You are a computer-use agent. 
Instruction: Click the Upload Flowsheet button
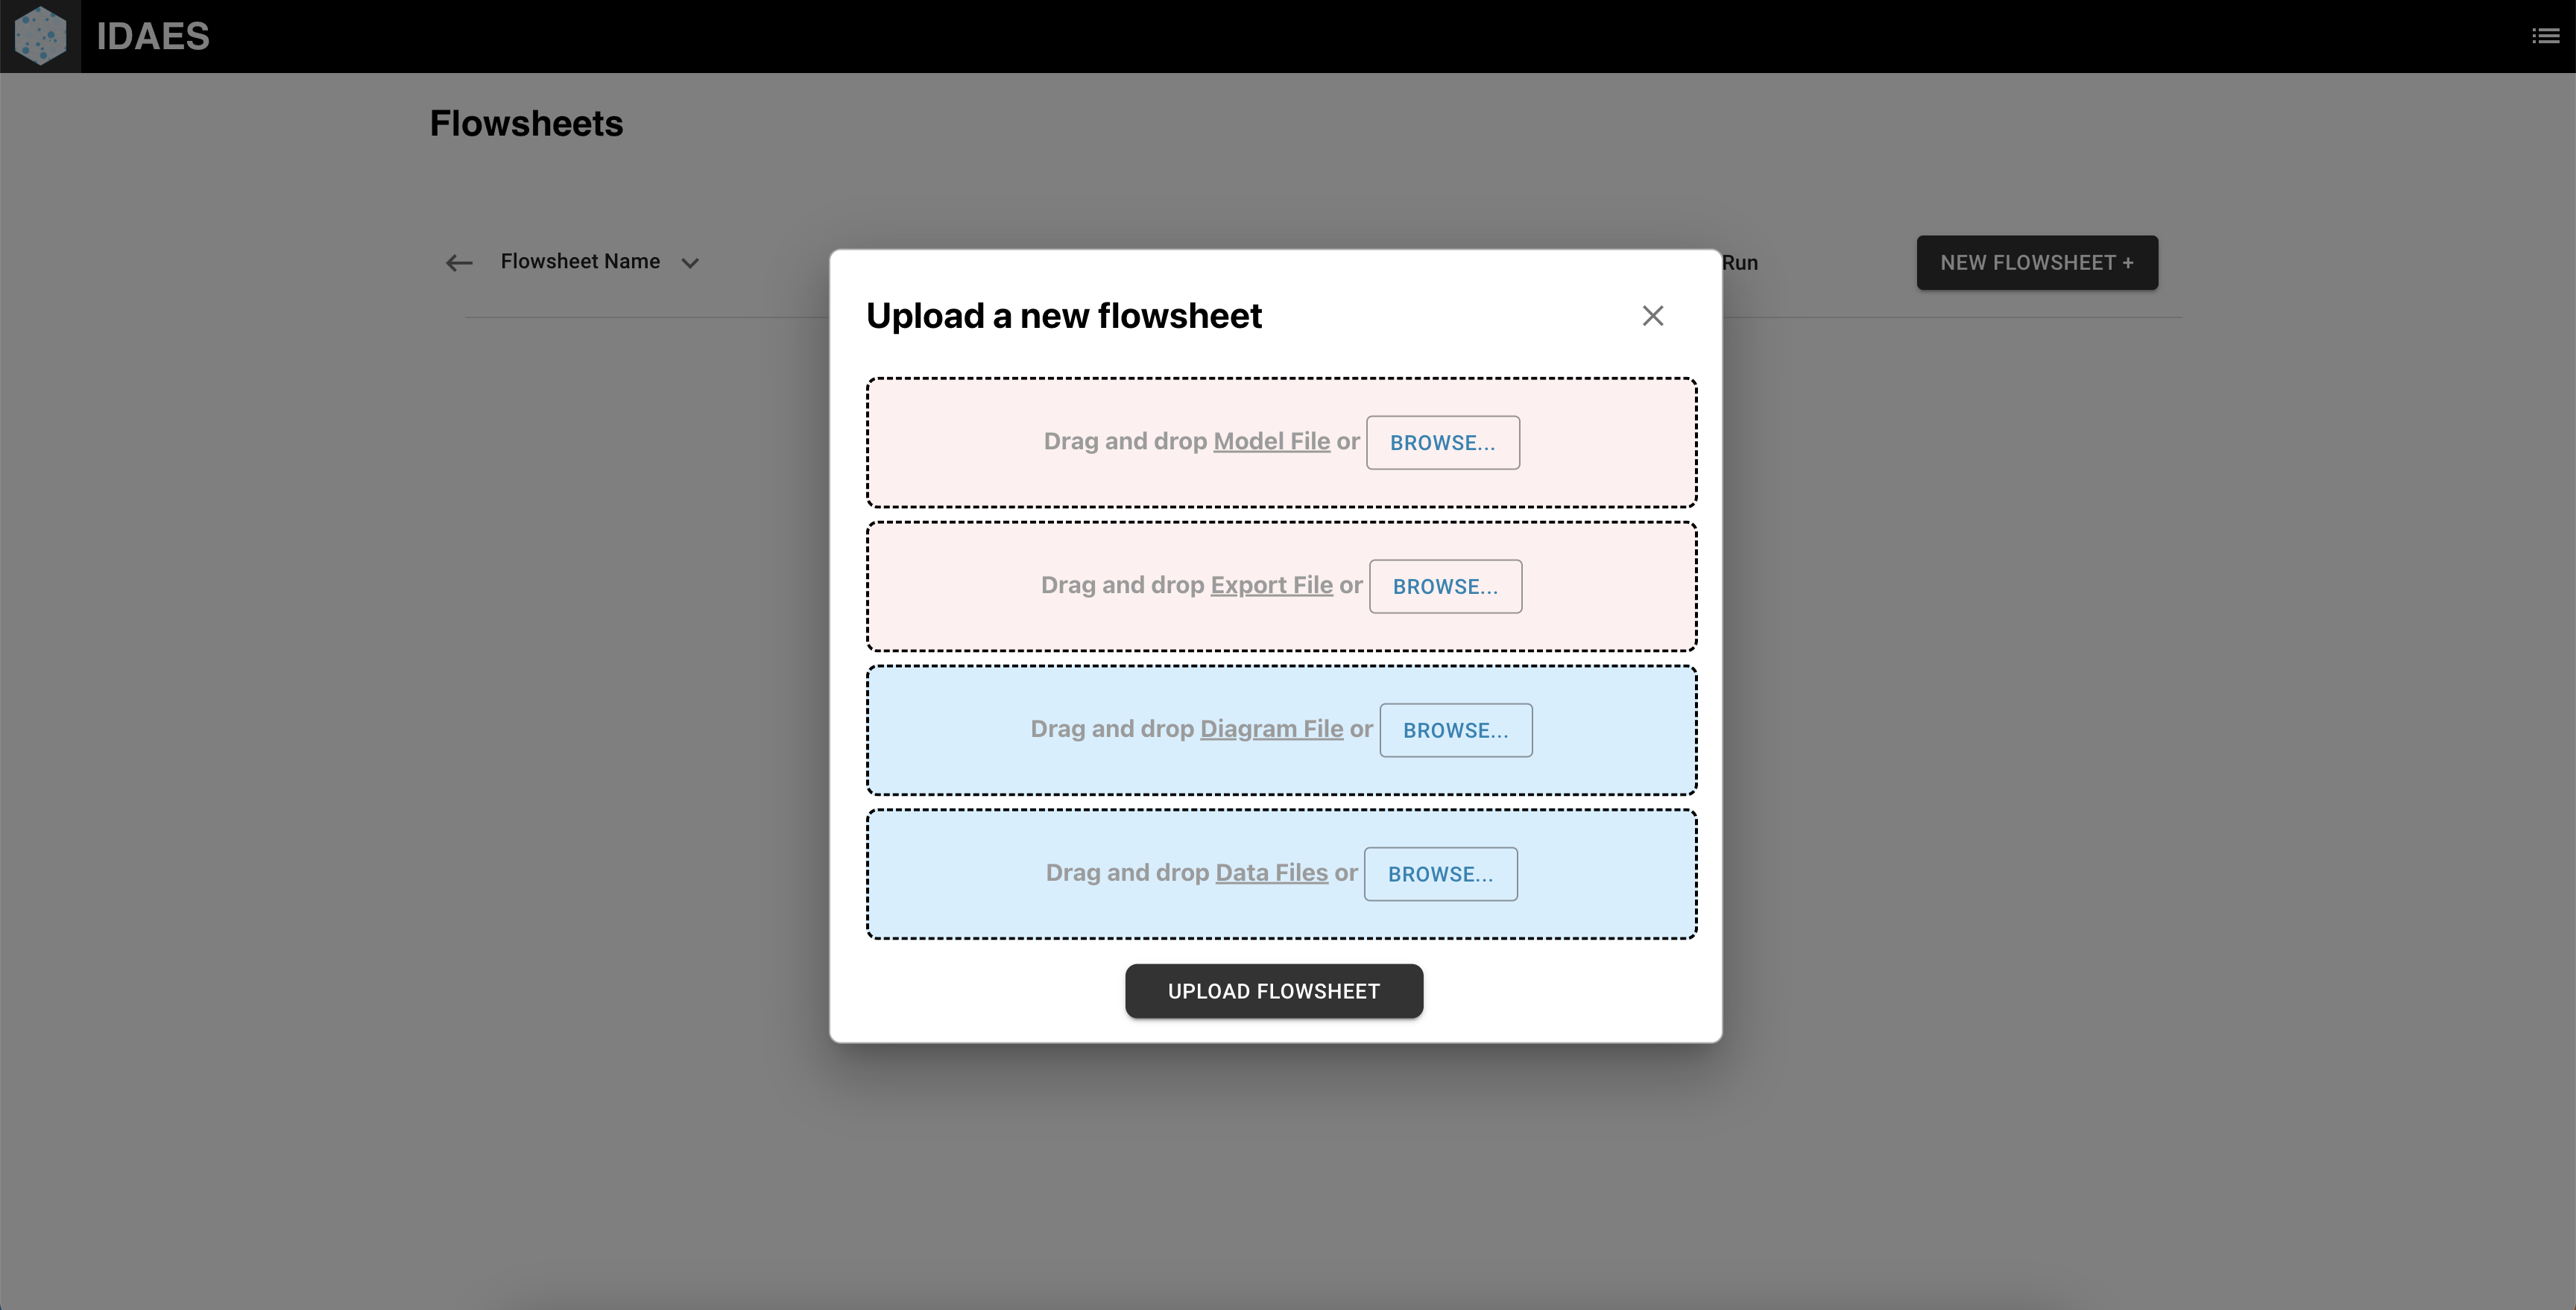(1274, 991)
